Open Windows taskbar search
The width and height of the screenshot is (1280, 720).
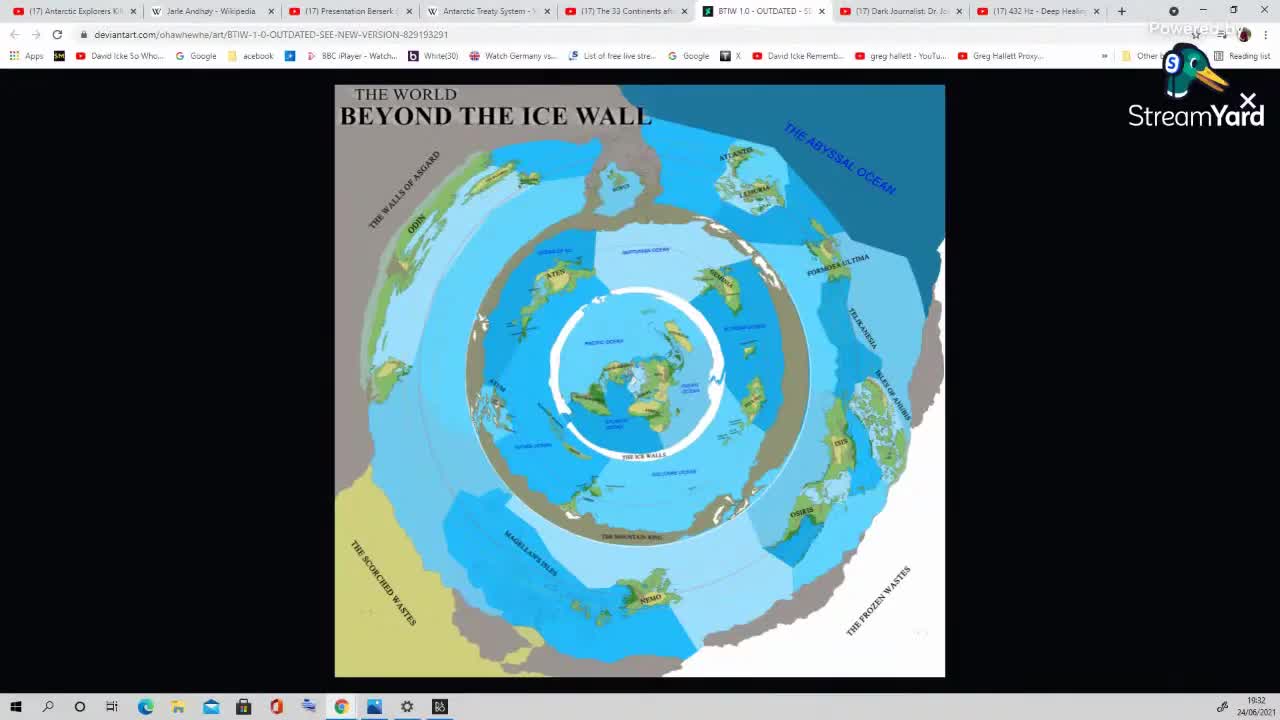47,707
